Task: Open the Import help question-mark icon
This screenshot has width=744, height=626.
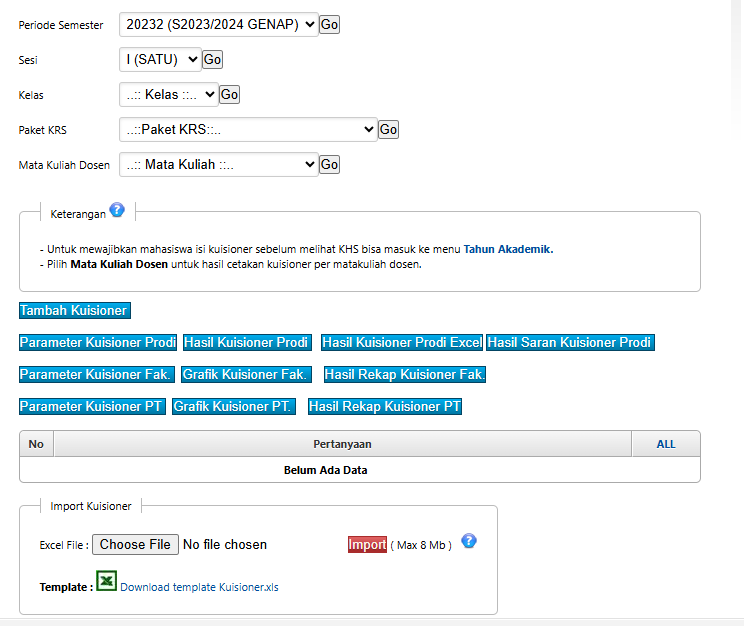Action: [x=469, y=541]
